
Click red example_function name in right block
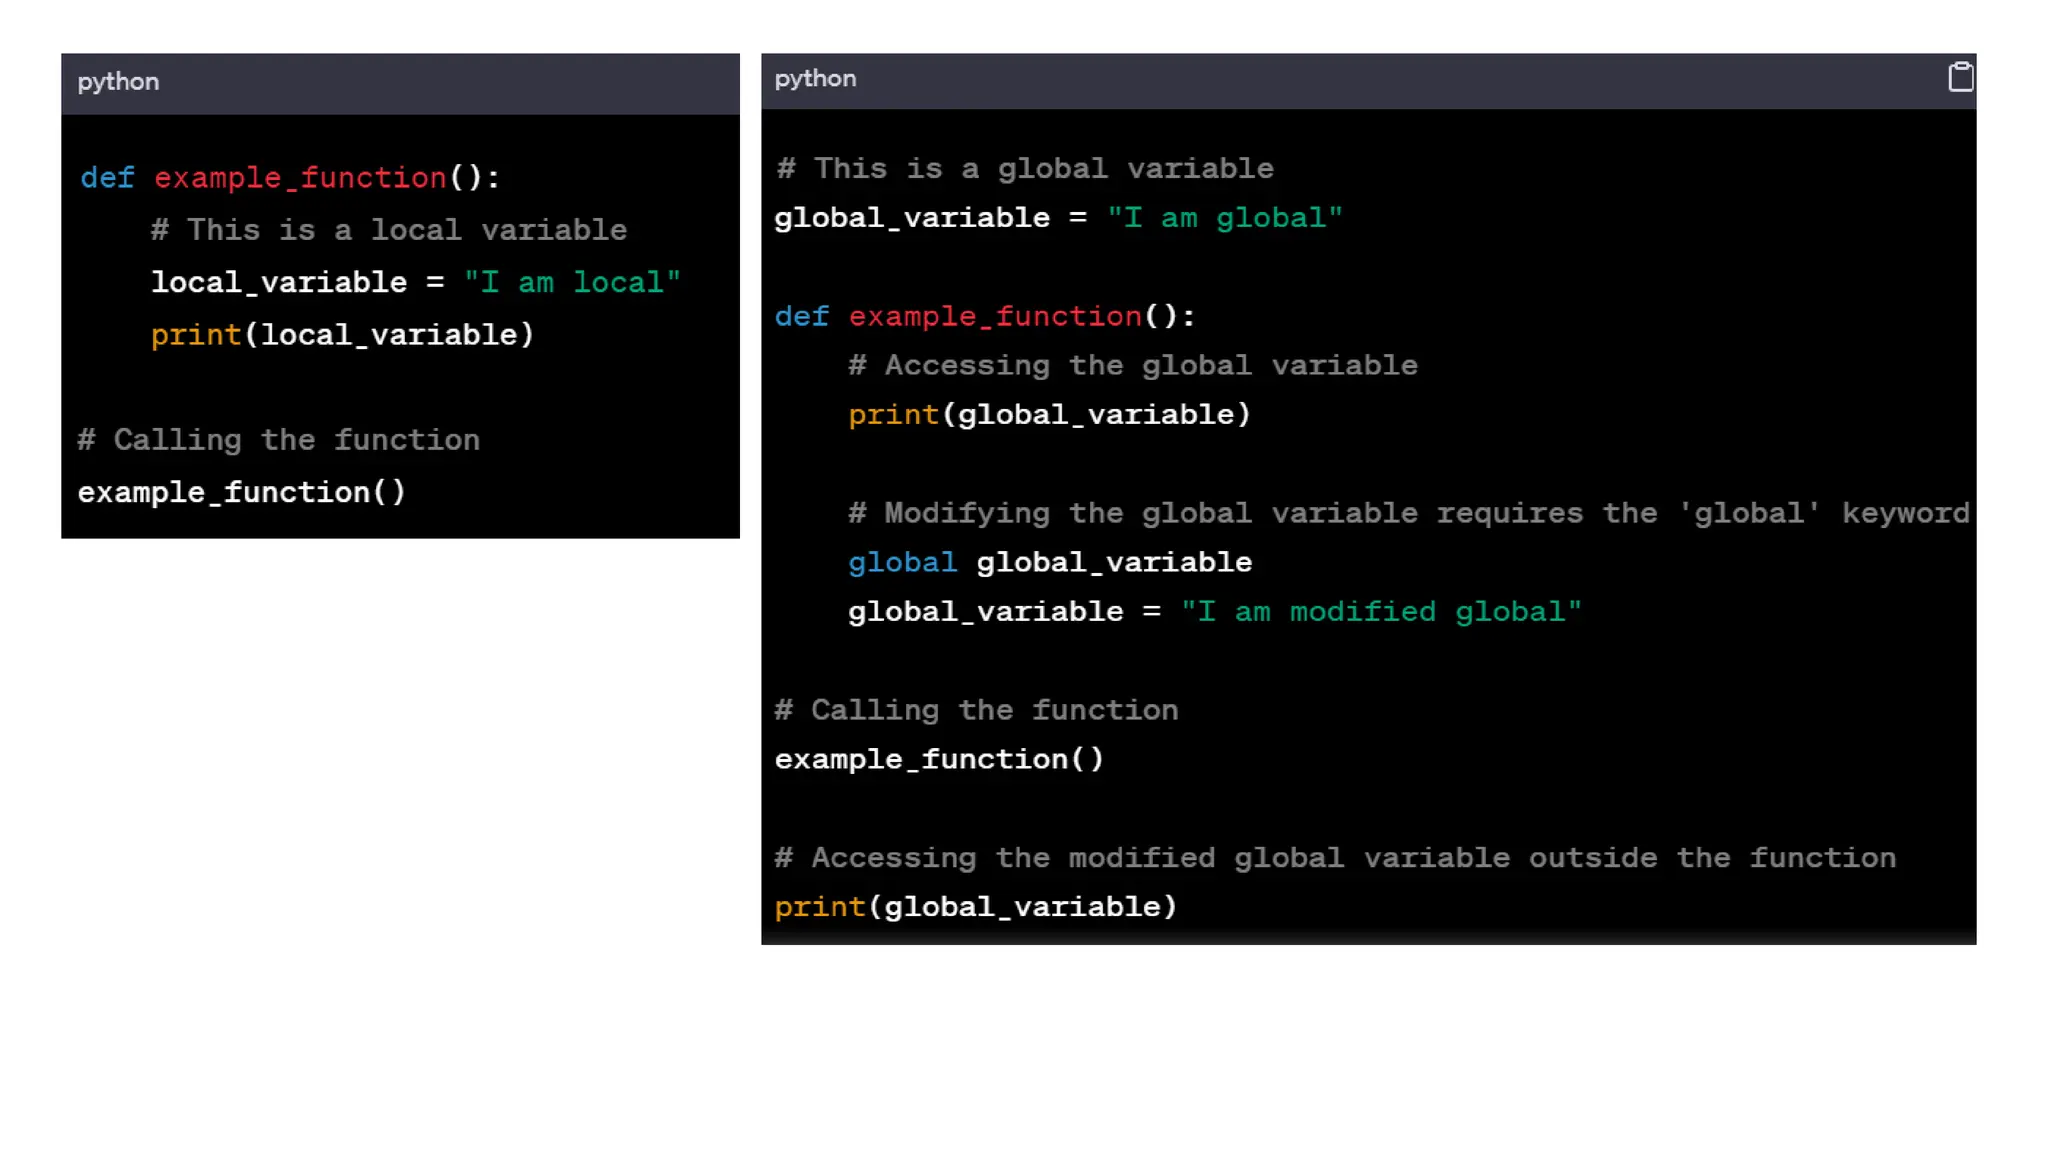point(994,316)
